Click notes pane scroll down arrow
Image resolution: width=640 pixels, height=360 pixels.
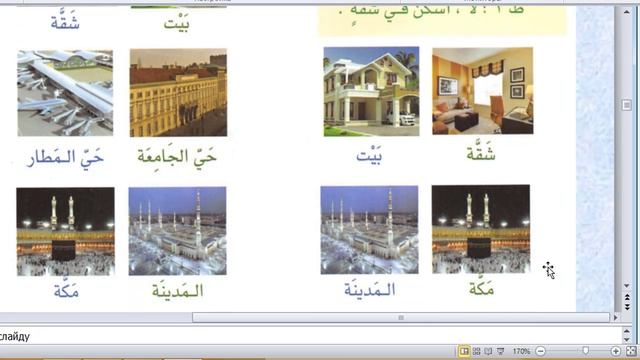pyautogui.click(x=627, y=340)
